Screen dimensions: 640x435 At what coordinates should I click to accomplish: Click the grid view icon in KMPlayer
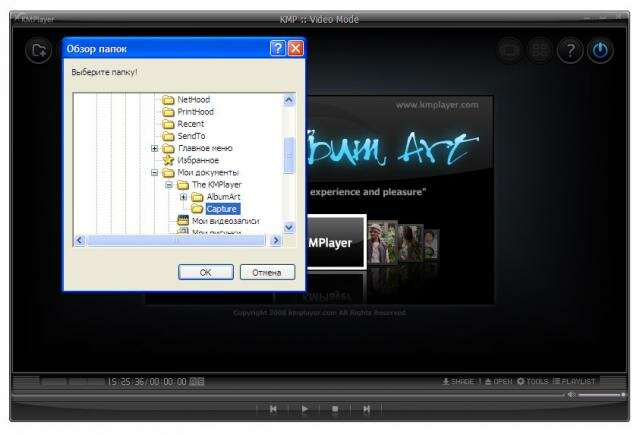(540, 50)
